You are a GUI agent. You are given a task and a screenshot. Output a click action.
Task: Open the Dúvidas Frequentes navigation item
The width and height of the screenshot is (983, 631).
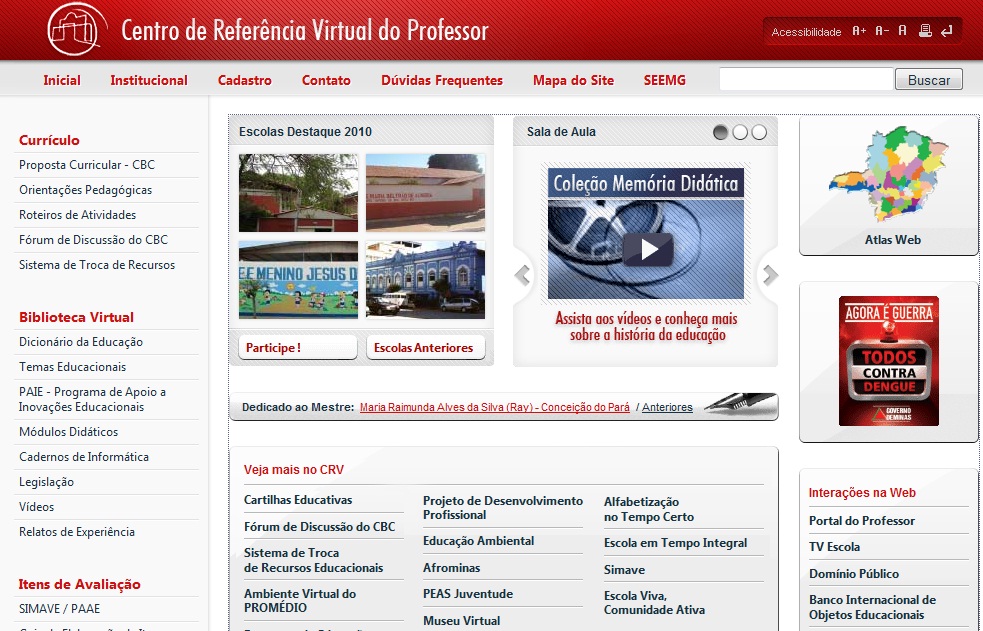(x=441, y=79)
